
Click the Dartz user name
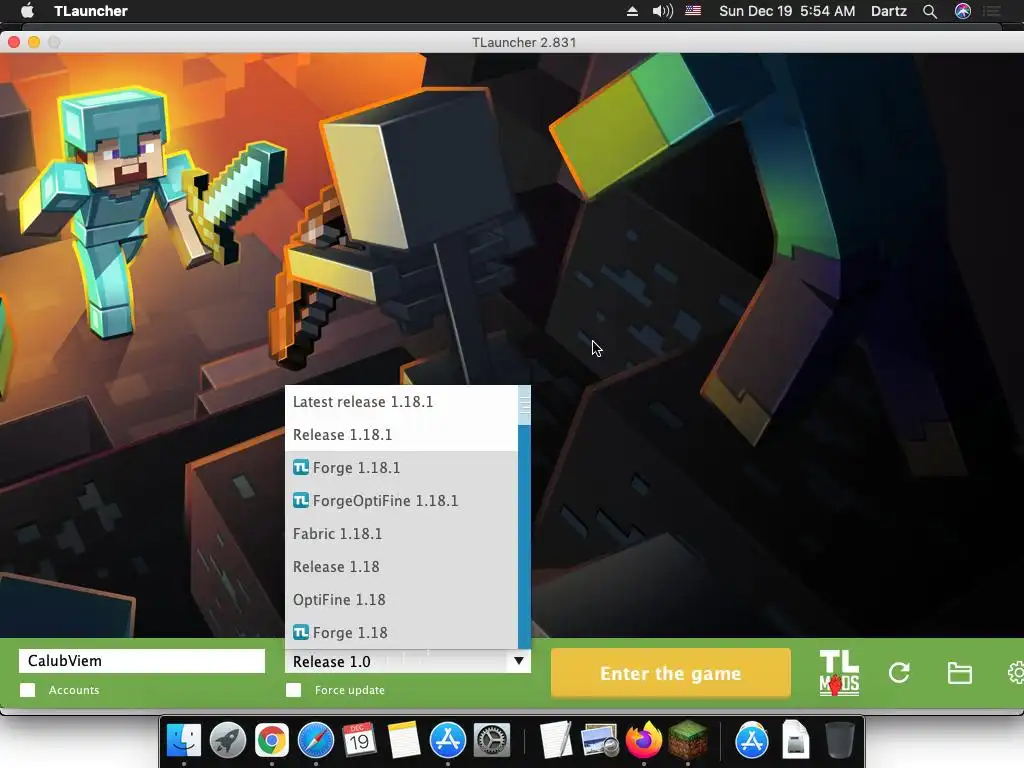coord(889,11)
